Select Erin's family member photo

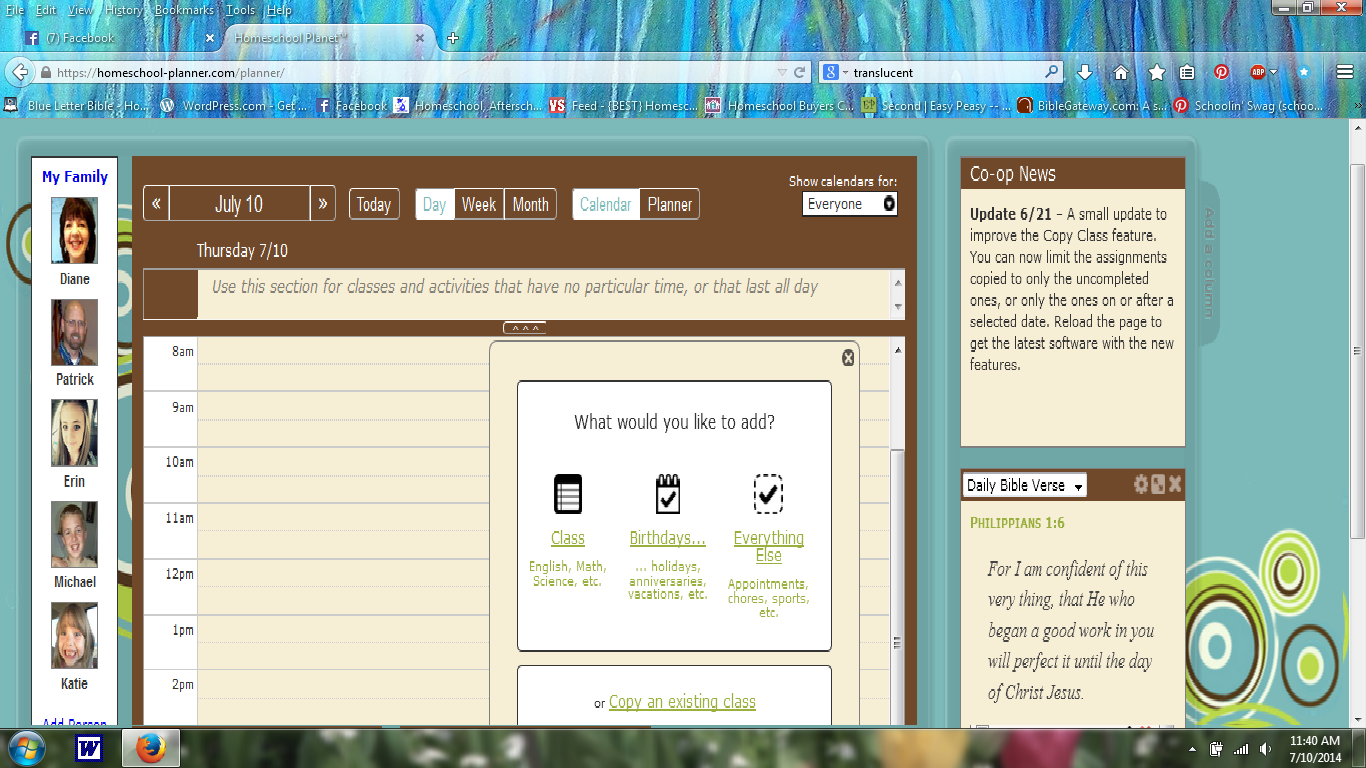[x=75, y=433]
